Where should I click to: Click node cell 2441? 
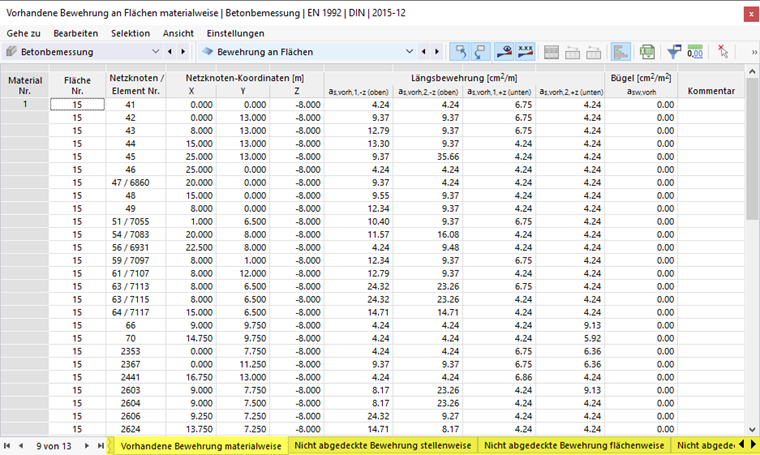pyautogui.click(x=130, y=377)
